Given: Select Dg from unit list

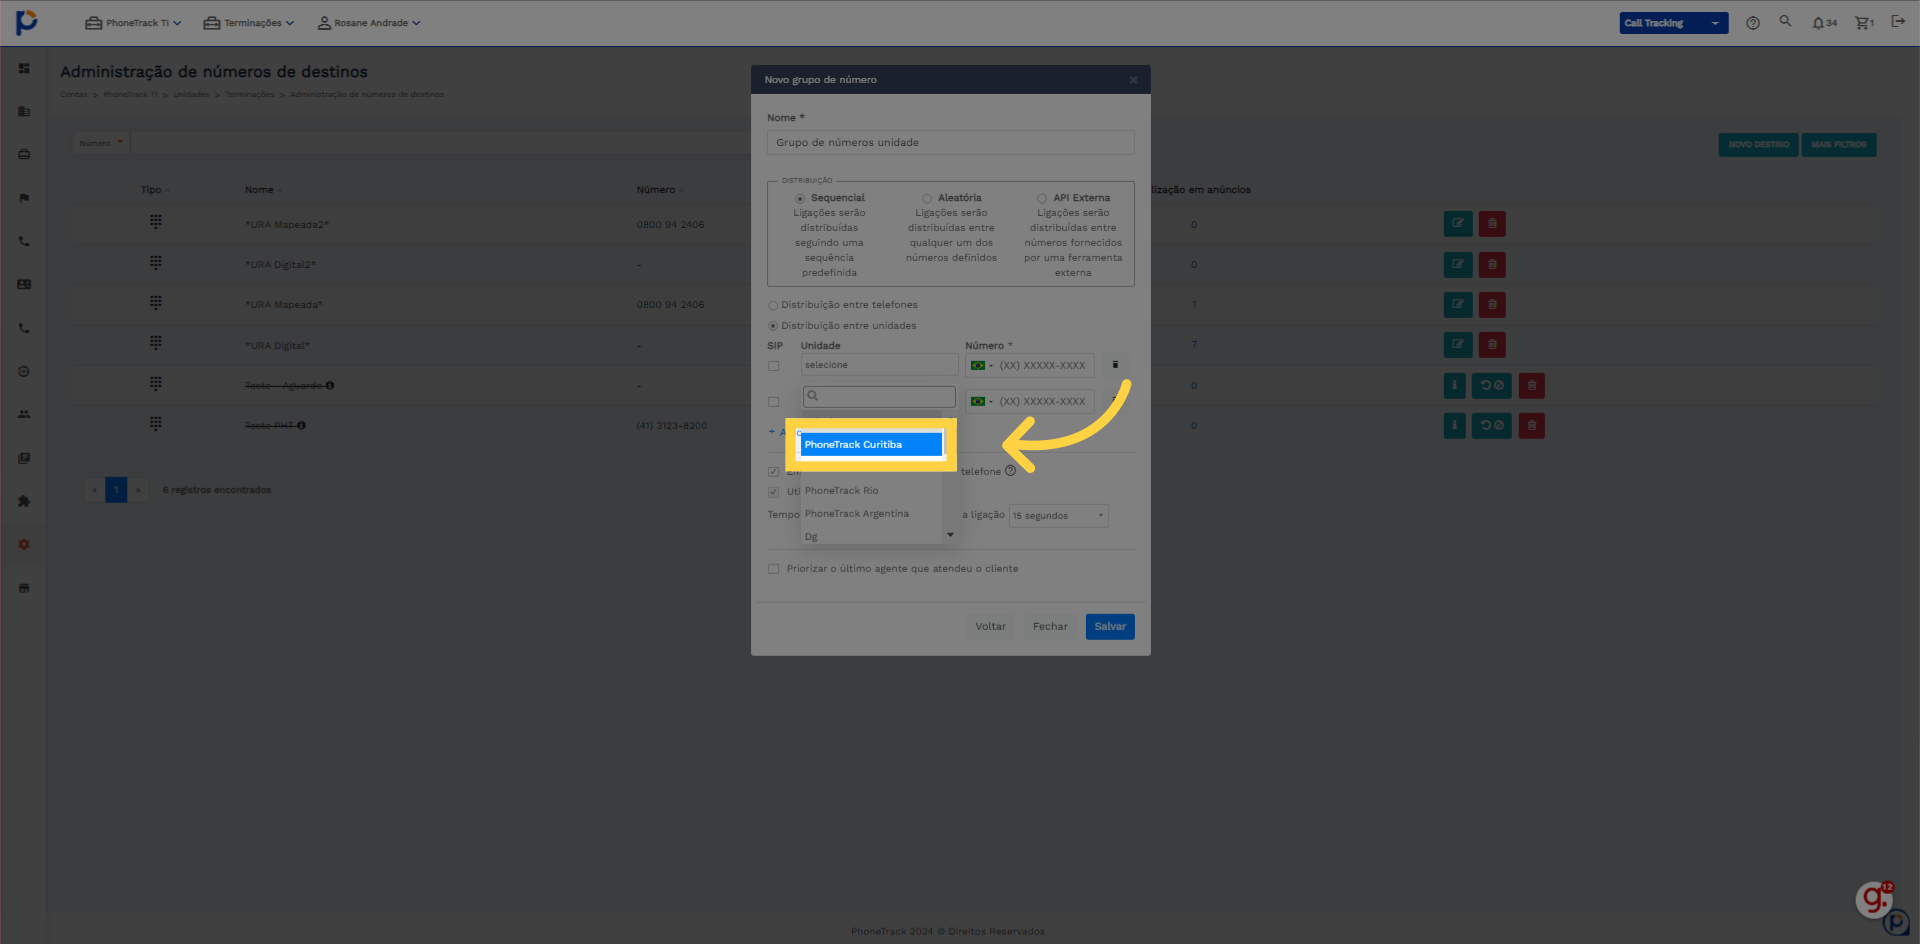Looking at the screenshot, I should coord(871,537).
